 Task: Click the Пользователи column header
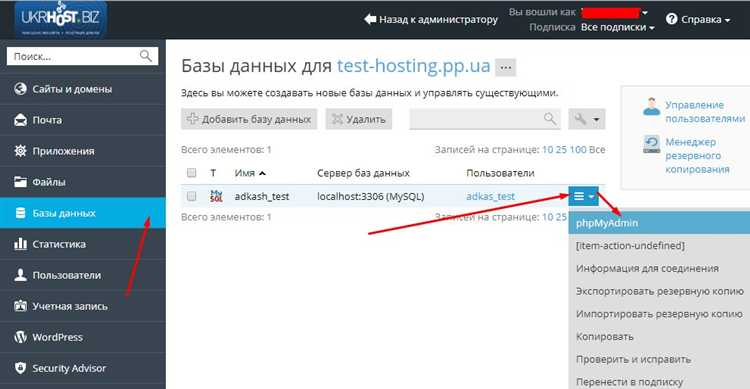500,173
